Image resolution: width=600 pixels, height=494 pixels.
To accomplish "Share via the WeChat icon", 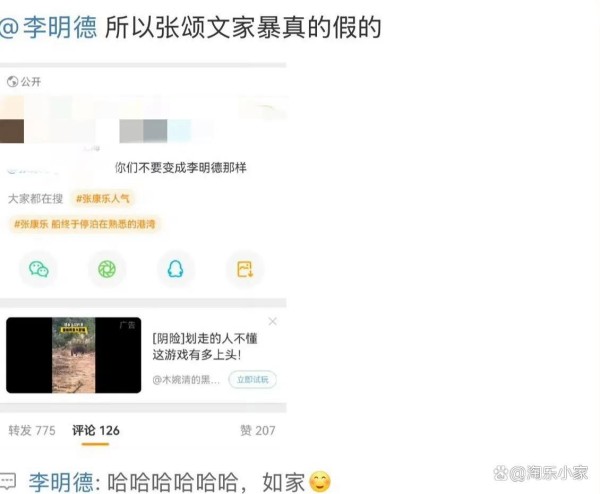I will [x=38, y=269].
